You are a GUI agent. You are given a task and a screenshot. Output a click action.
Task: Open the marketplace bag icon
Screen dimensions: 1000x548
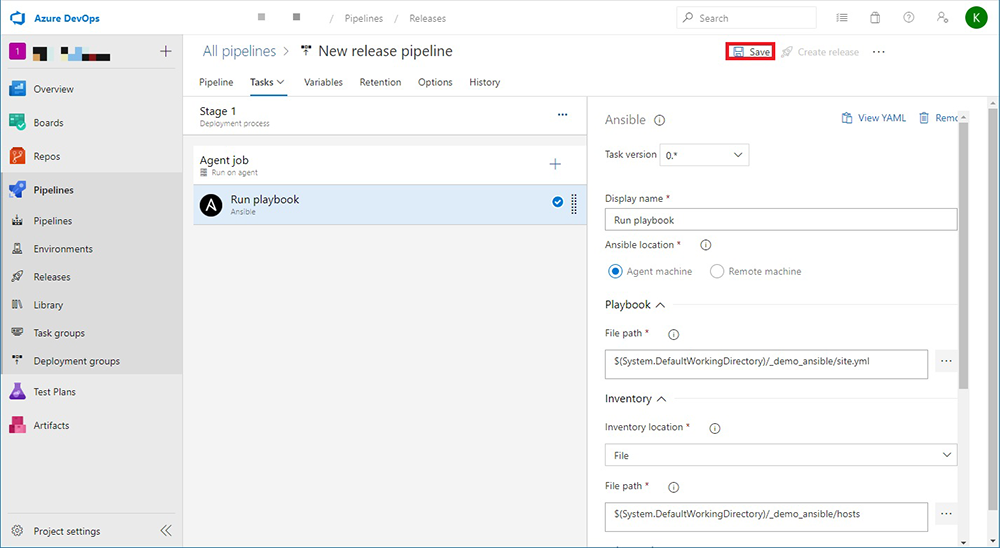[875, 18]
